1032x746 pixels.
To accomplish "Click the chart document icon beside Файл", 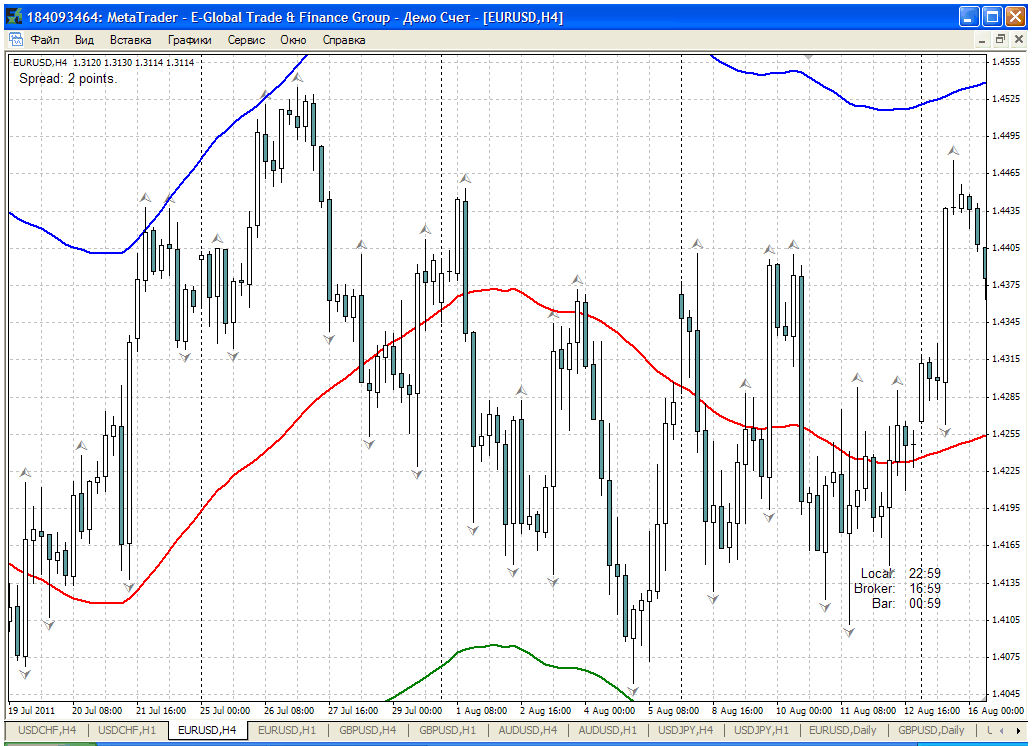I will pyautogui.click(x=16, y=40).
